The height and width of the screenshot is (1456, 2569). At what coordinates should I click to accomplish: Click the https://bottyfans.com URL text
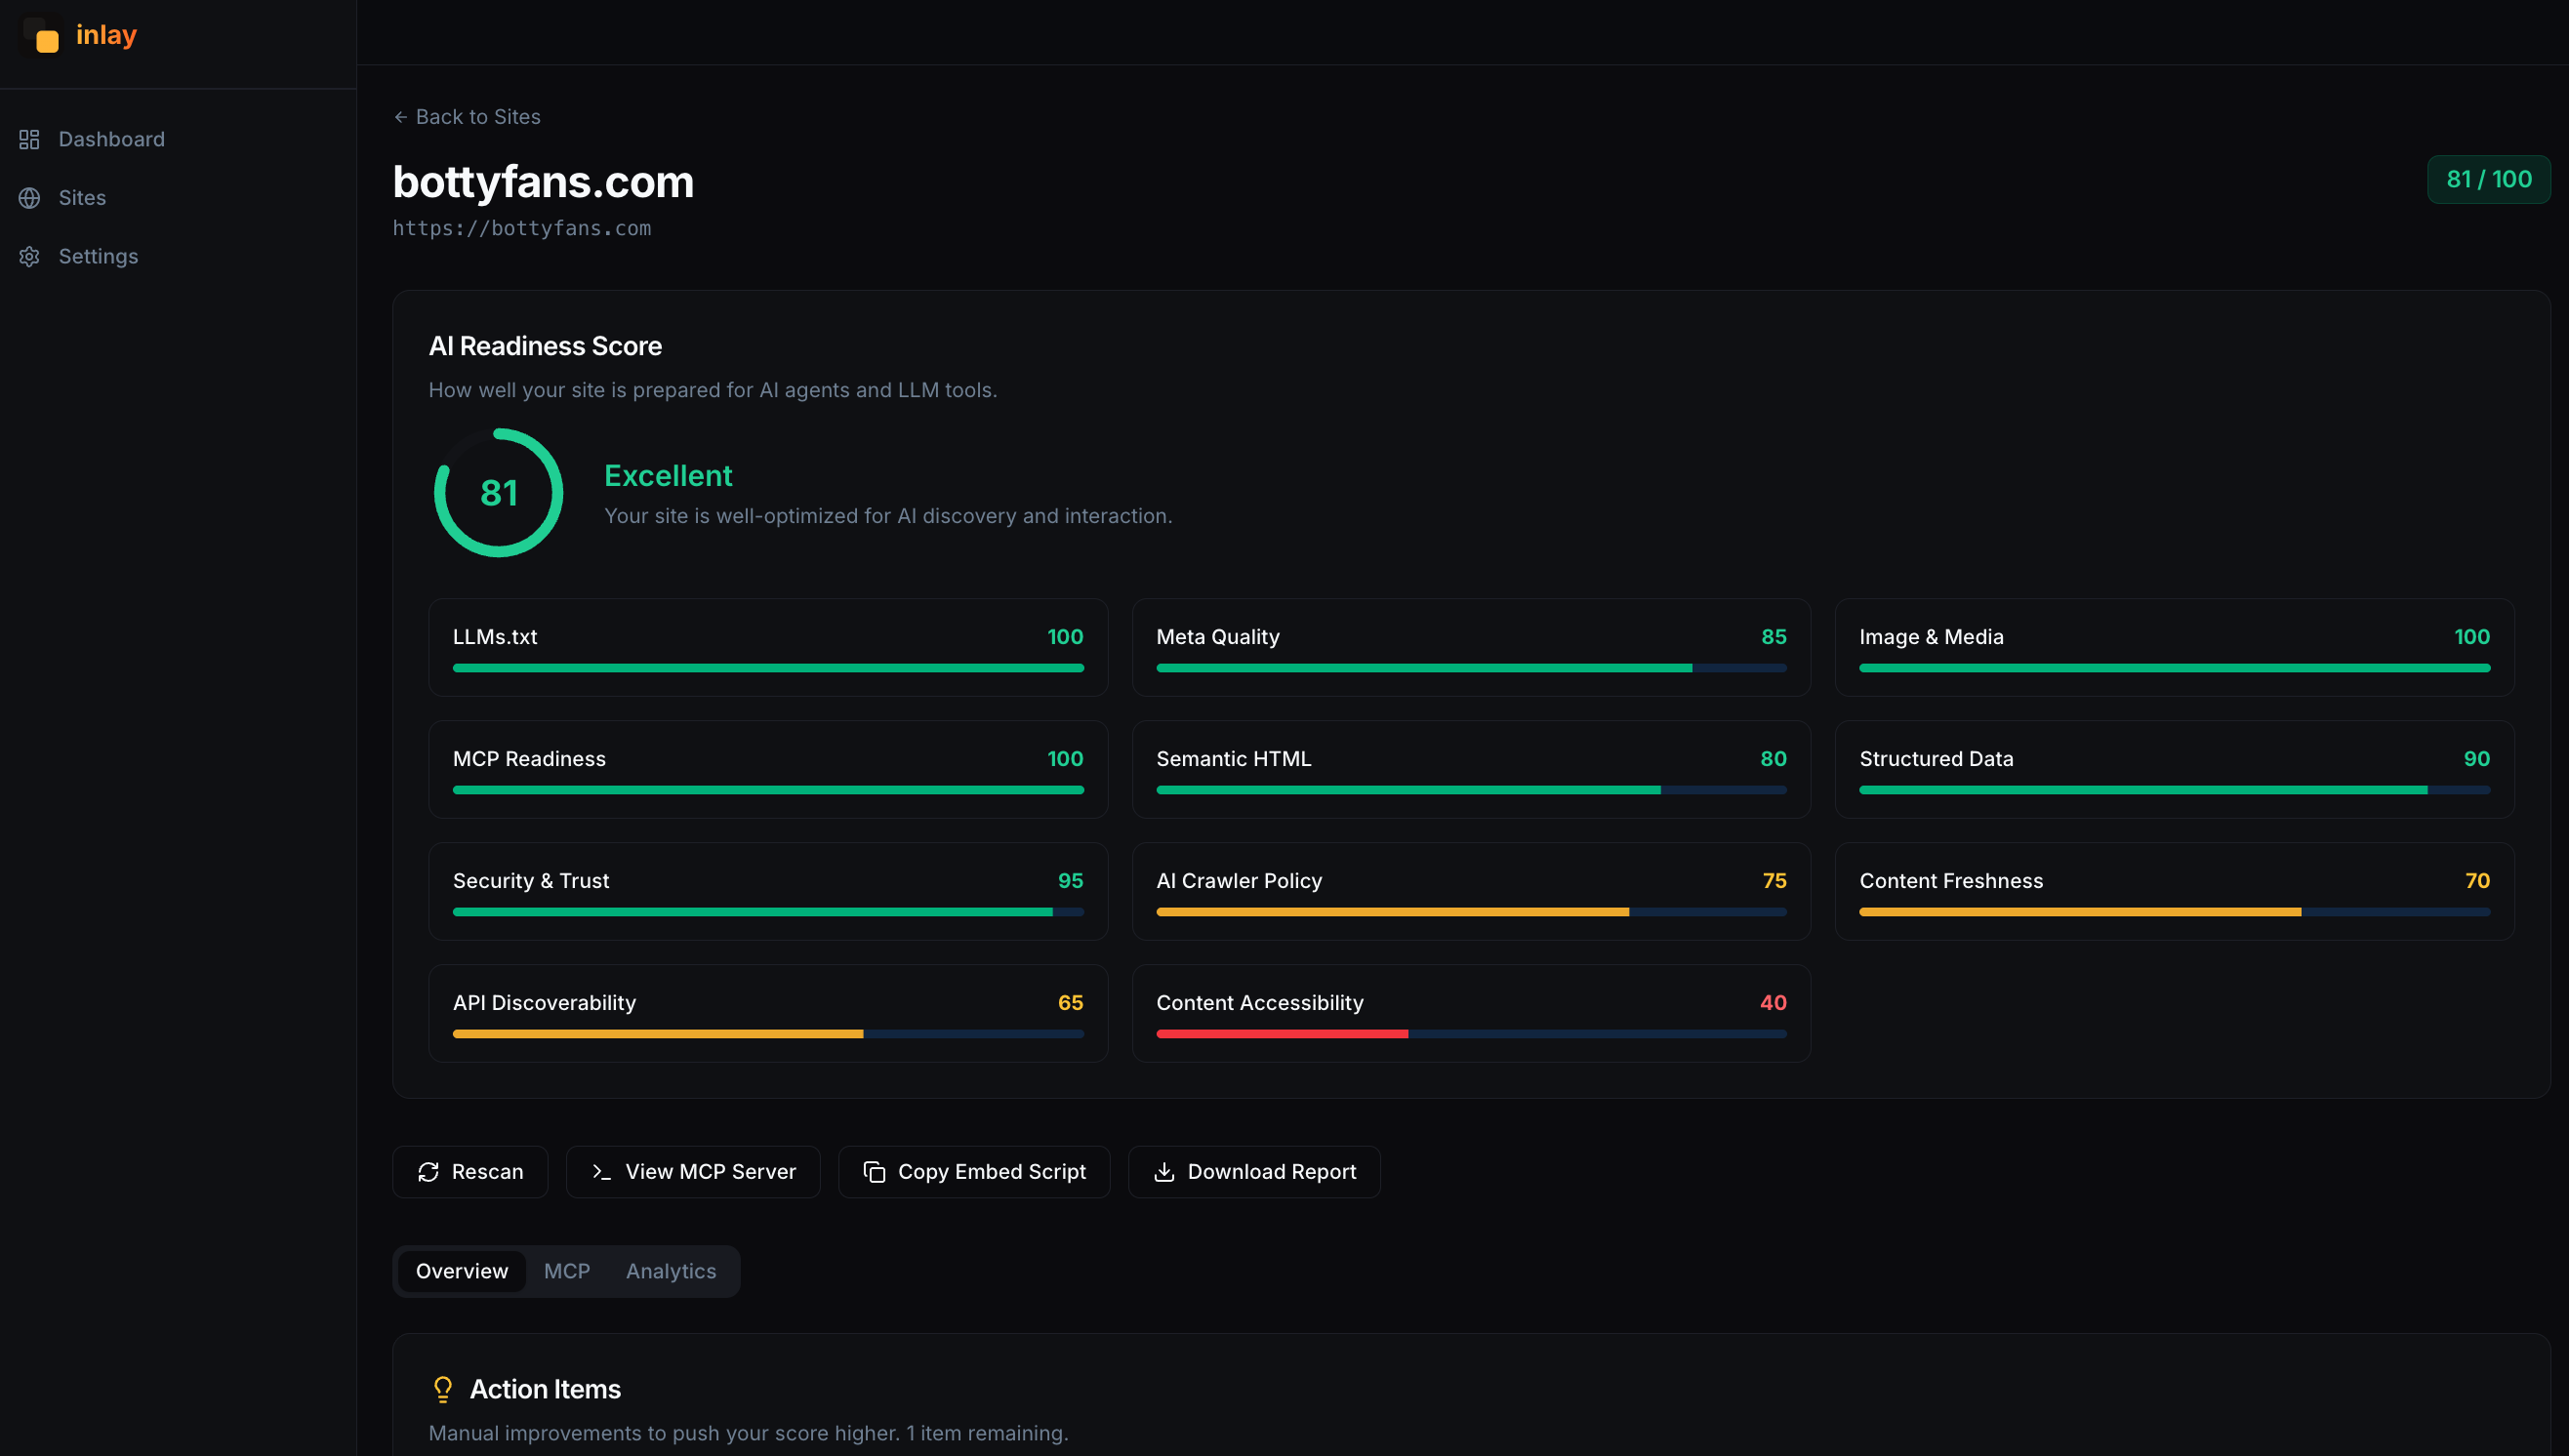(x=521, y=228)
